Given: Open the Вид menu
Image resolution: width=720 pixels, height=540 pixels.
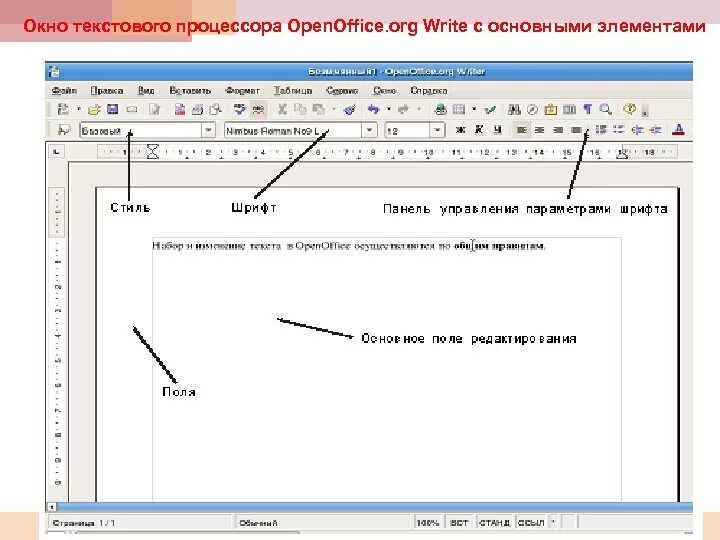Looking at the screenshot, I should point(146,90).
